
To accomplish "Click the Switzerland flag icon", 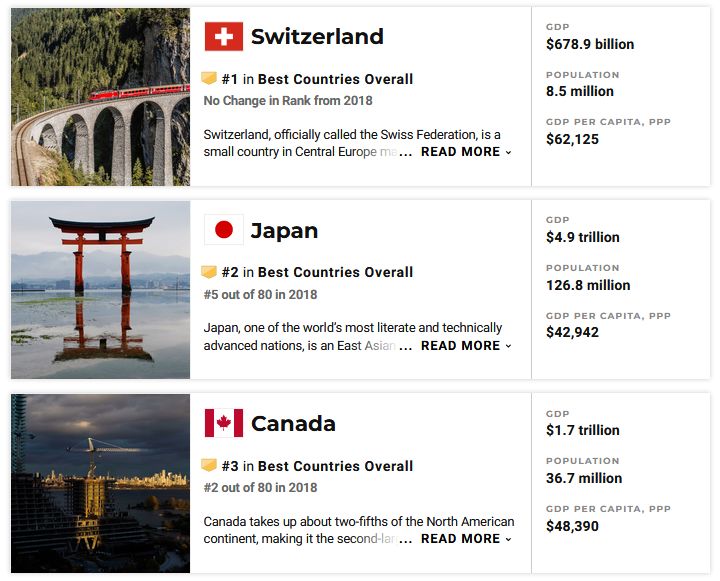I will (x=224, y=37).
